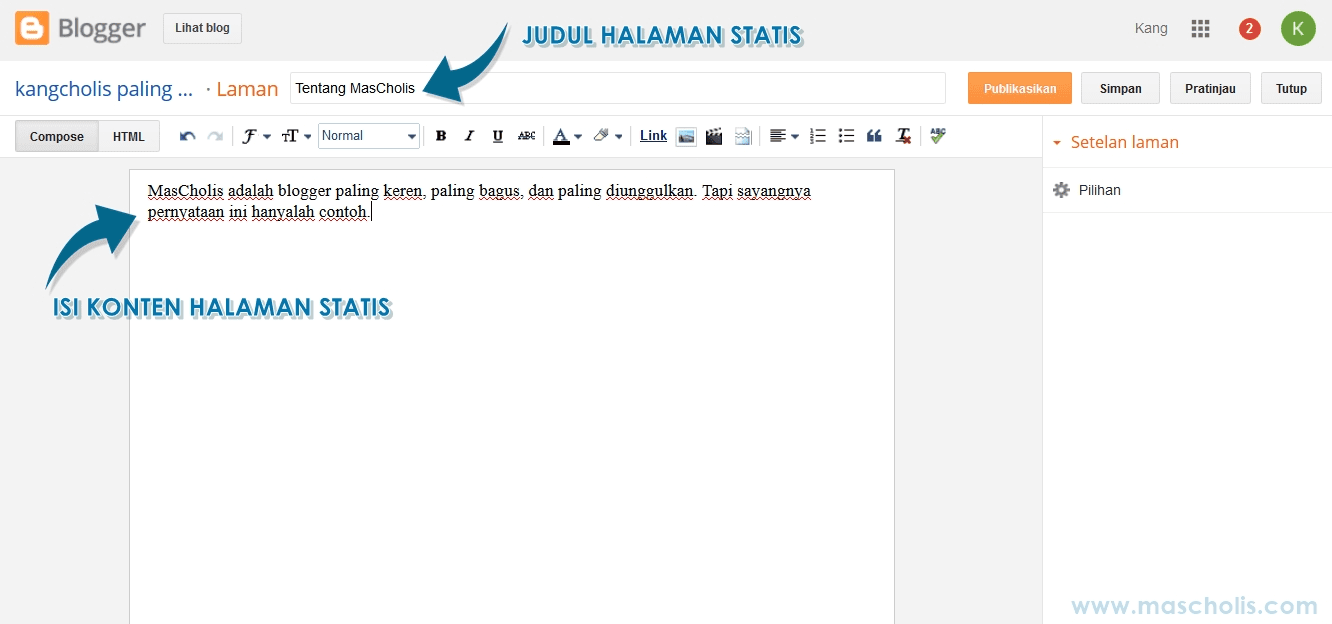
Task: Open the Normal paragraph style dropdown
Action: click(x=369, y=135)
